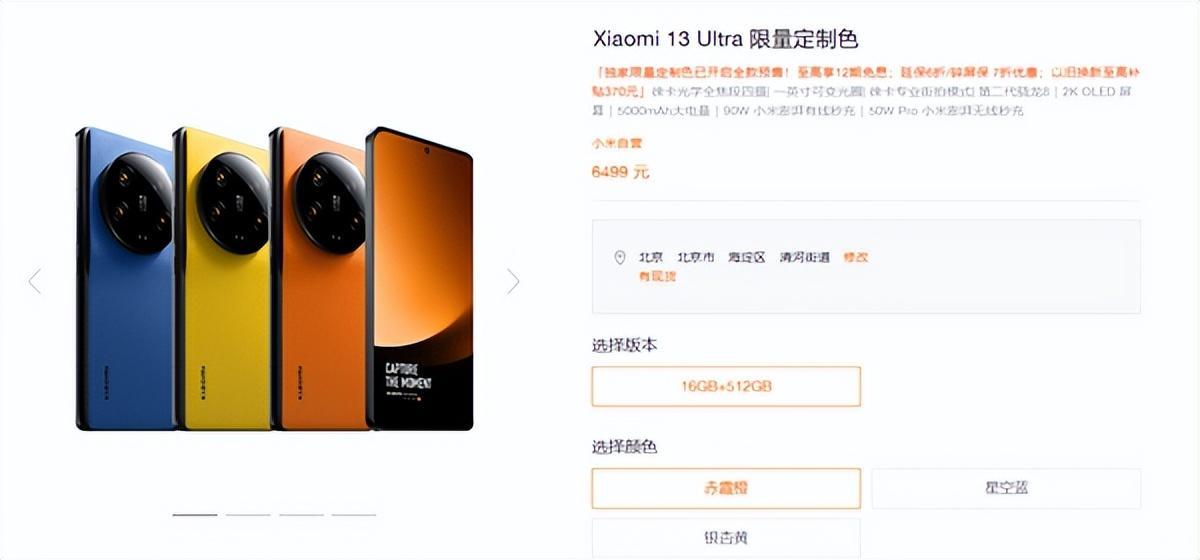
Task: Click the 海淀区 district in address
Action: 746,257
